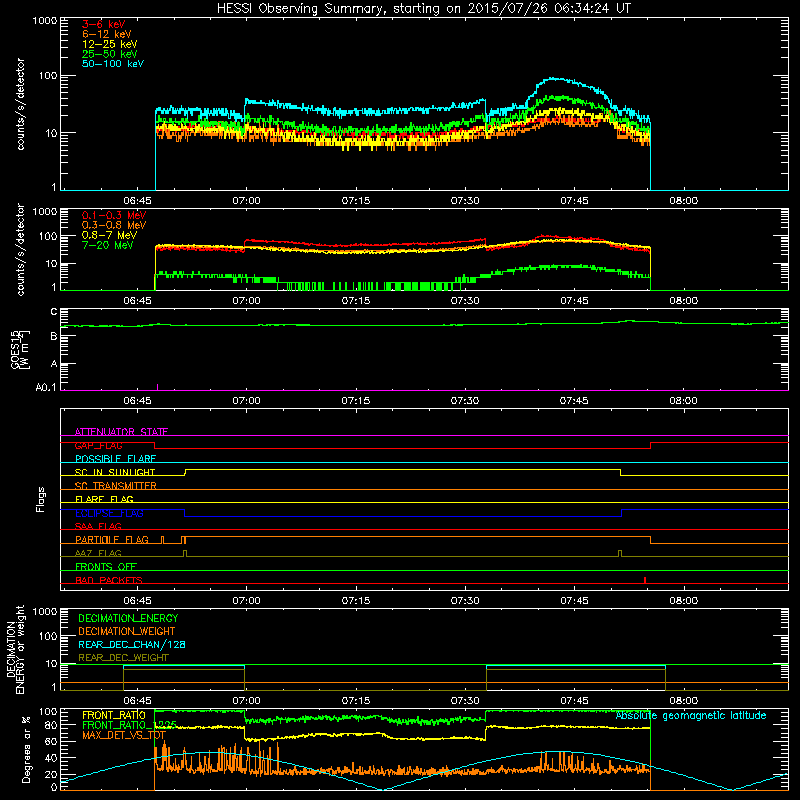The height and width of the screenshot is (800, 800).
Task: Click the 07:15 tick label under the MeV plot
Action: 356,301
